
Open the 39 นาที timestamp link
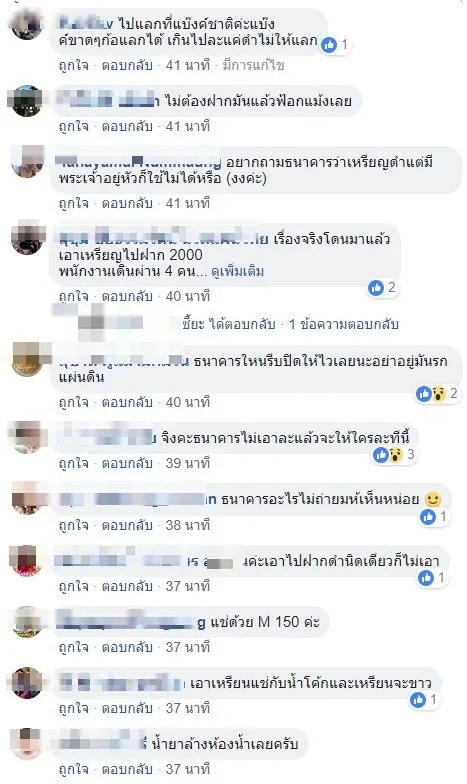[188, 464]
